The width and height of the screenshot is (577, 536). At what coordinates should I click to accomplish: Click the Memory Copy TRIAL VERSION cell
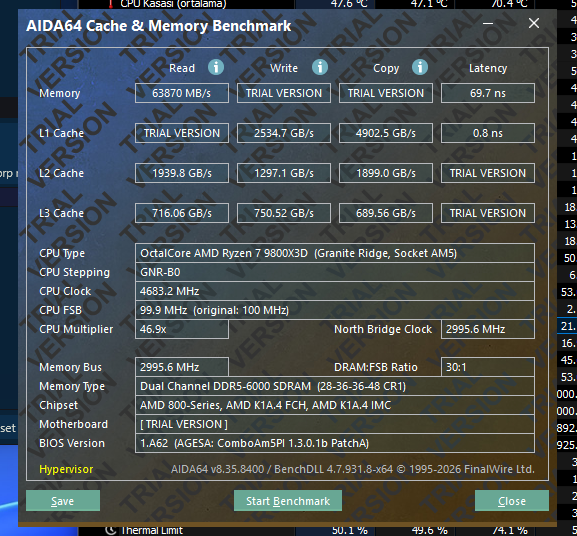click(386, 93)
